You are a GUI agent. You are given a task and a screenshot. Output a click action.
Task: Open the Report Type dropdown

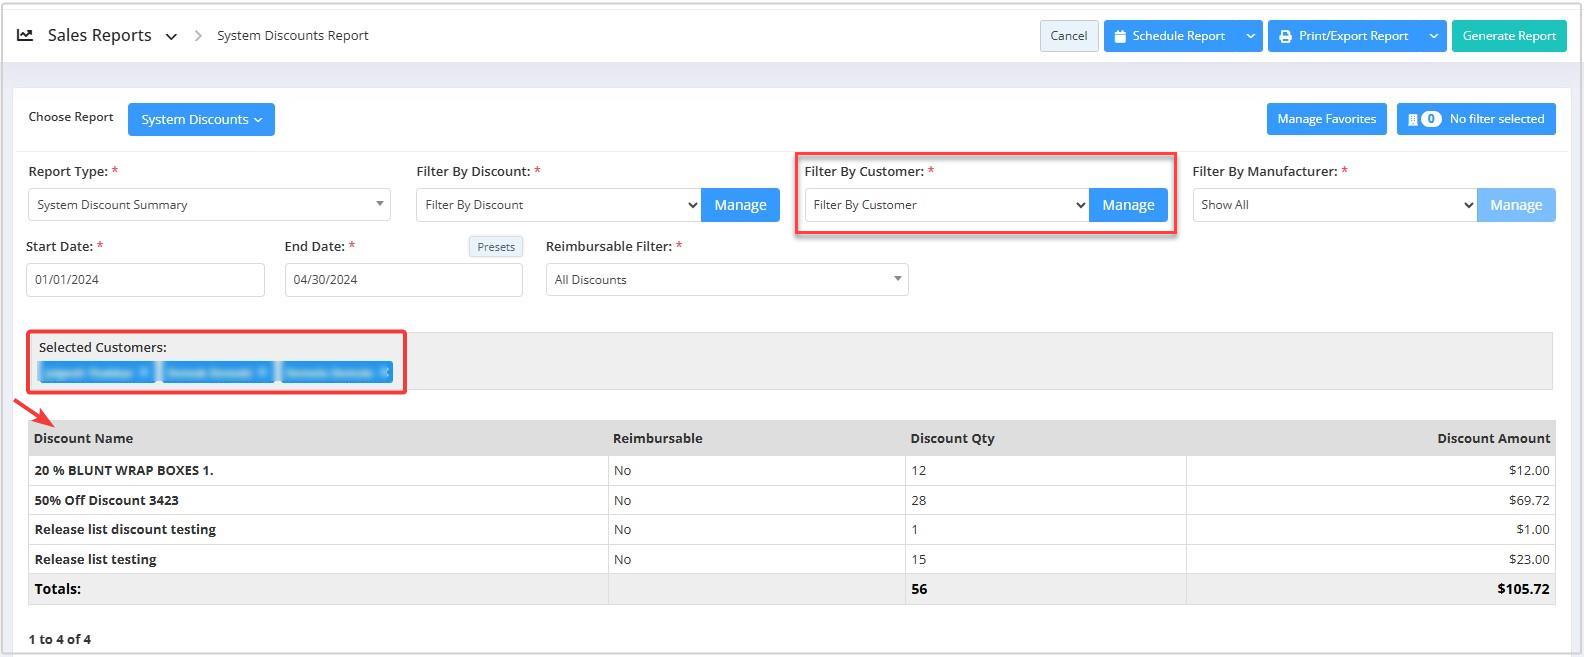point(208,205)
